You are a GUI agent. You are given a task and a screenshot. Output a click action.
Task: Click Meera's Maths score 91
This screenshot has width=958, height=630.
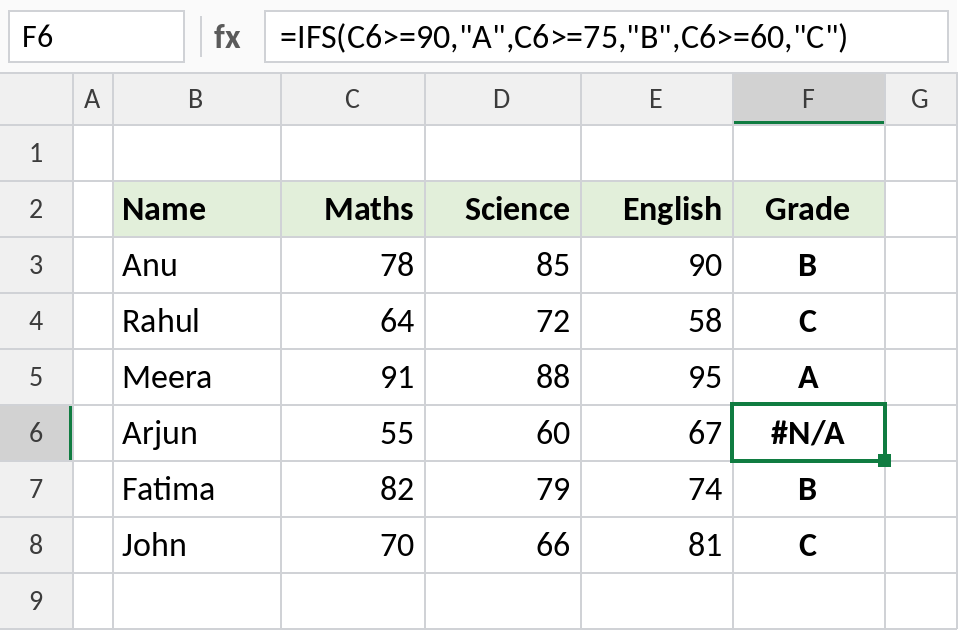353,377
